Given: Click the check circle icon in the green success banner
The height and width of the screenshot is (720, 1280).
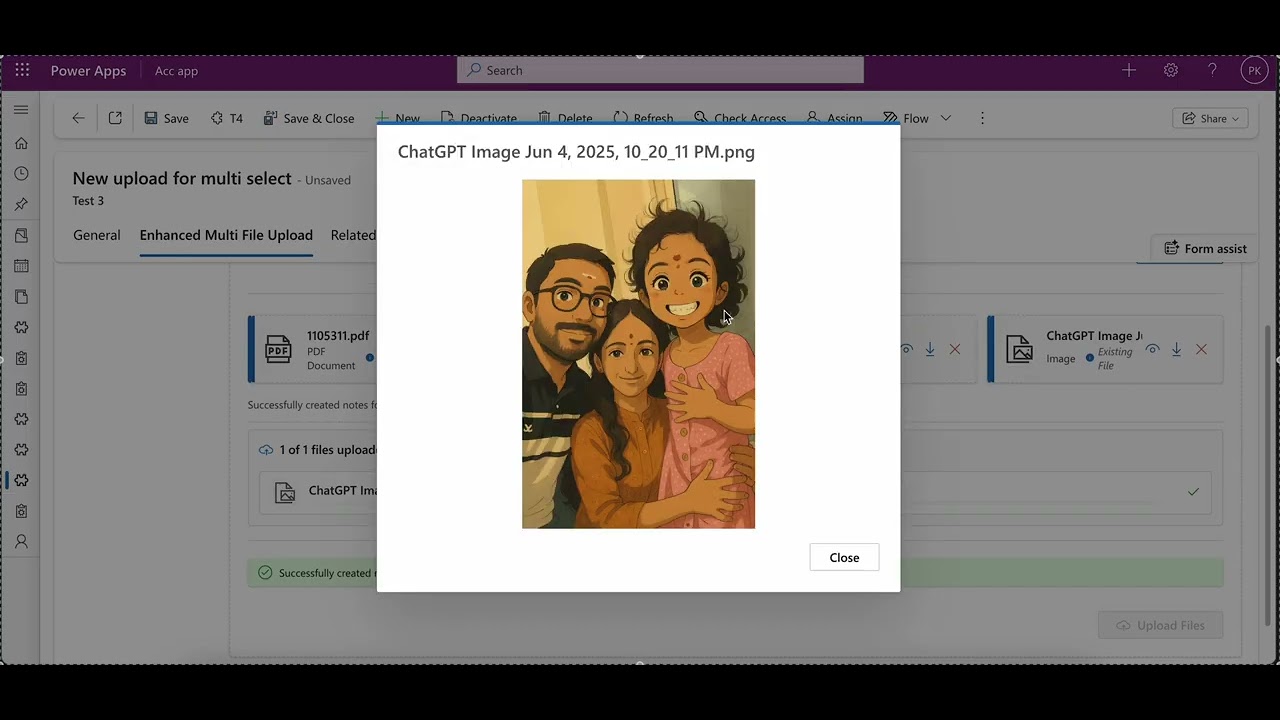Looking at the screenshot, I should [x=265, y=573].
